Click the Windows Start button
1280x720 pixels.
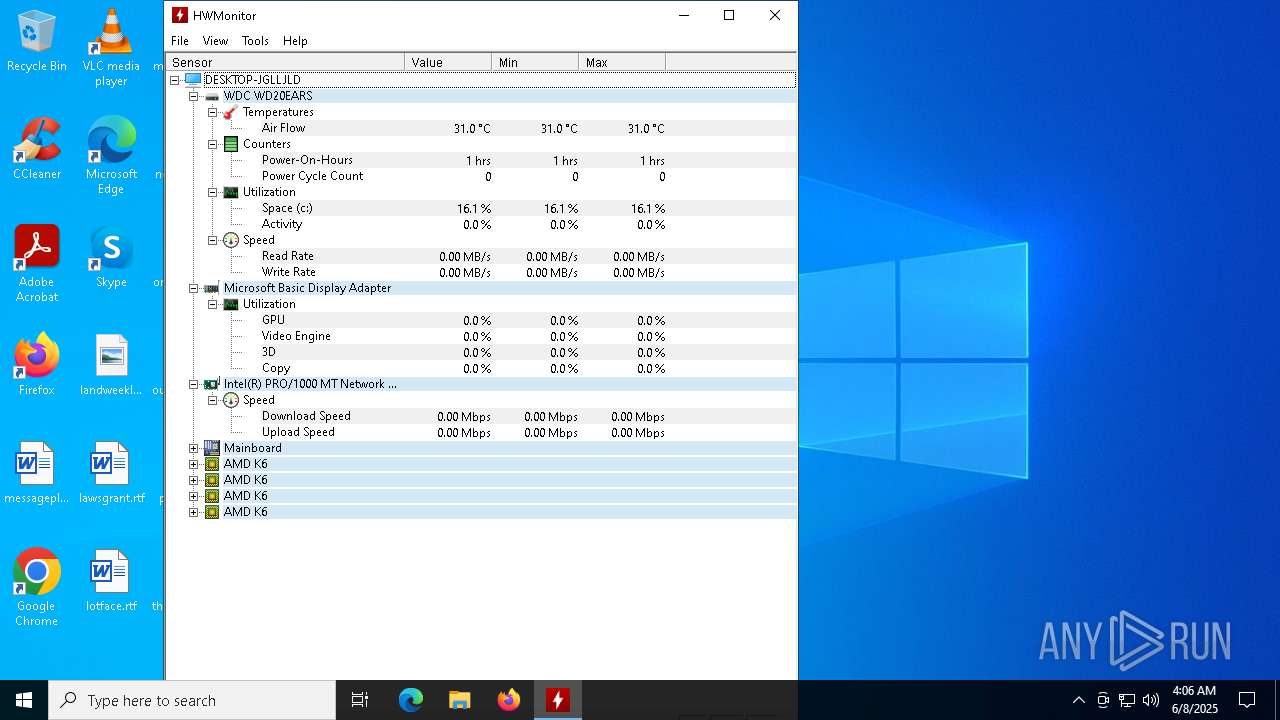[x=24, y=700]
